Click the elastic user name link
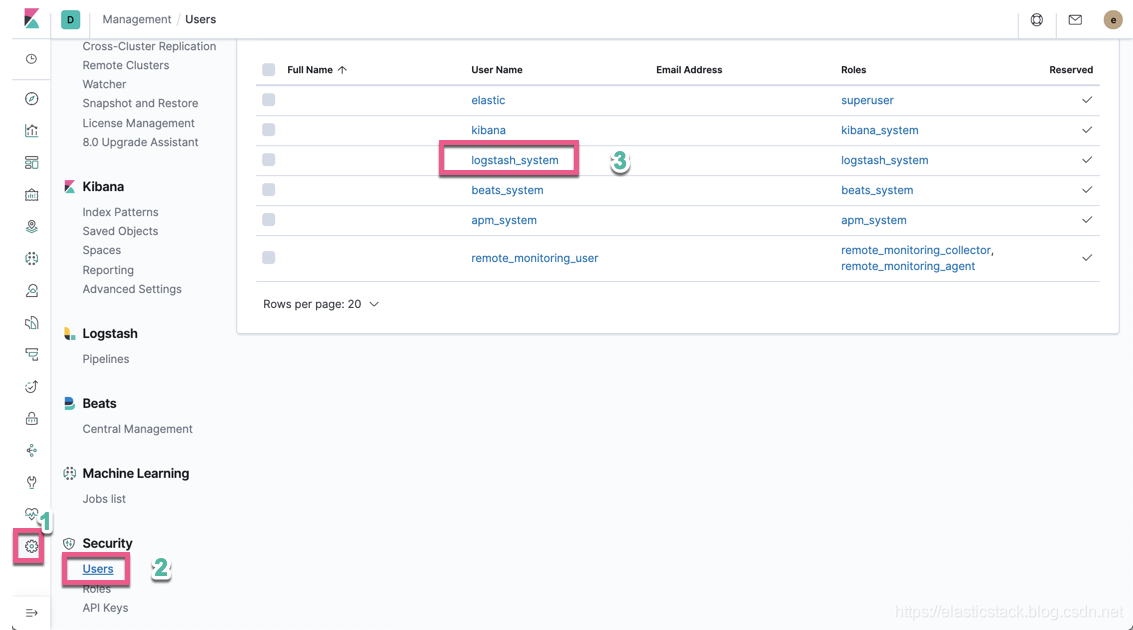The height and width of the screenshot is (630, 1133). 488,100
